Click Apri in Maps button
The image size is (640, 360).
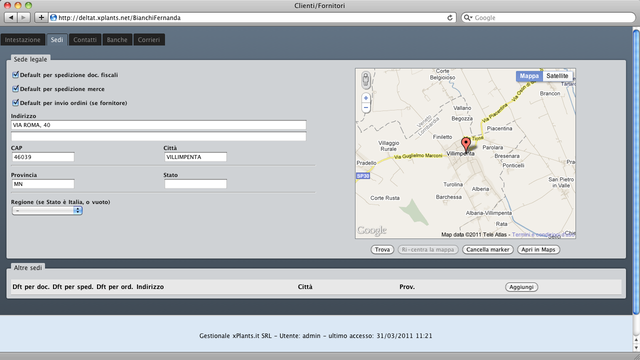(x=538, y=249)
